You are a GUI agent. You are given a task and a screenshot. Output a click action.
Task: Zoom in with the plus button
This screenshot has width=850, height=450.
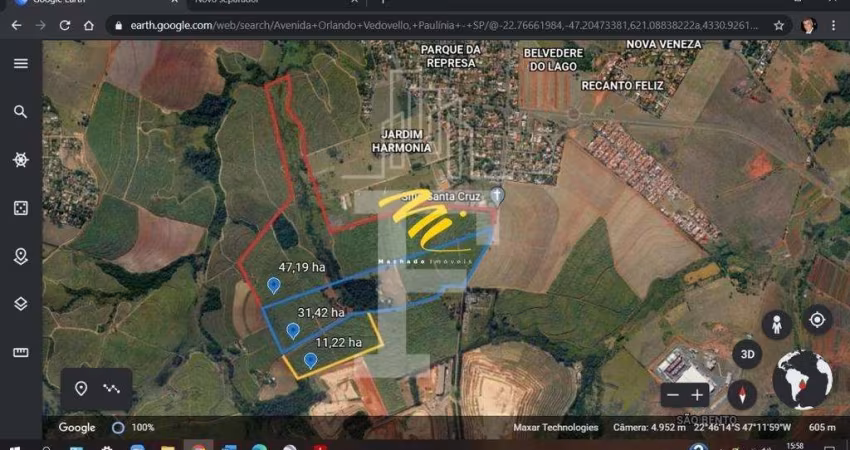[697, 395]
